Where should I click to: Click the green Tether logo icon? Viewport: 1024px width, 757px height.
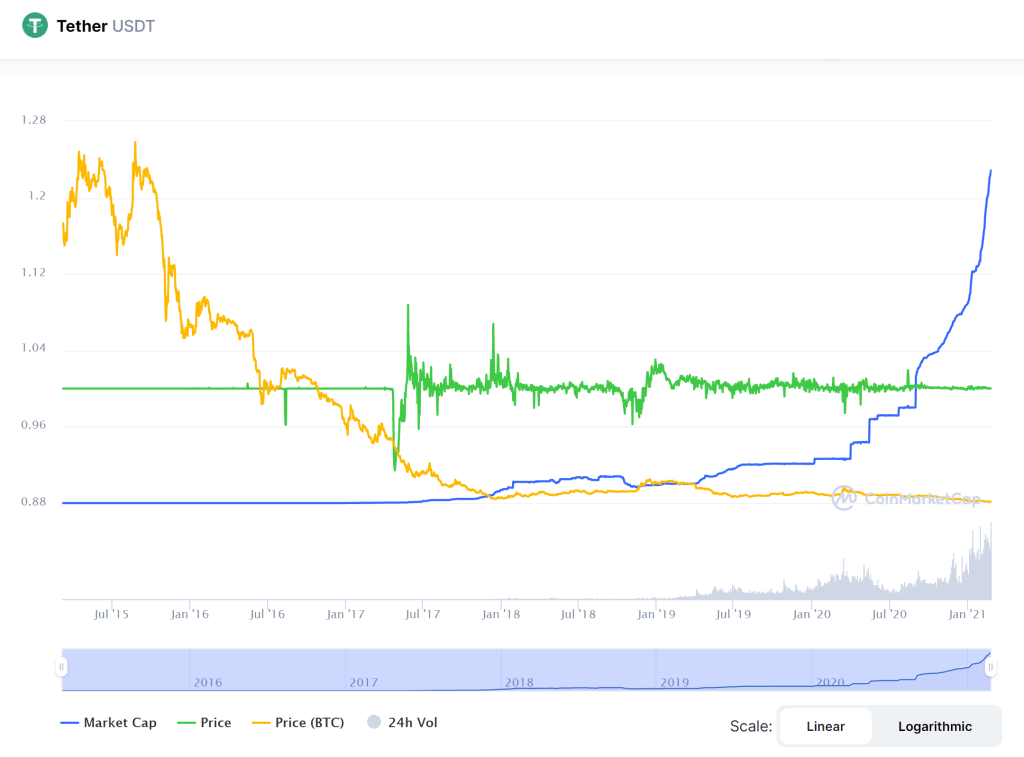pyautogui.click(x=35, y=26)
